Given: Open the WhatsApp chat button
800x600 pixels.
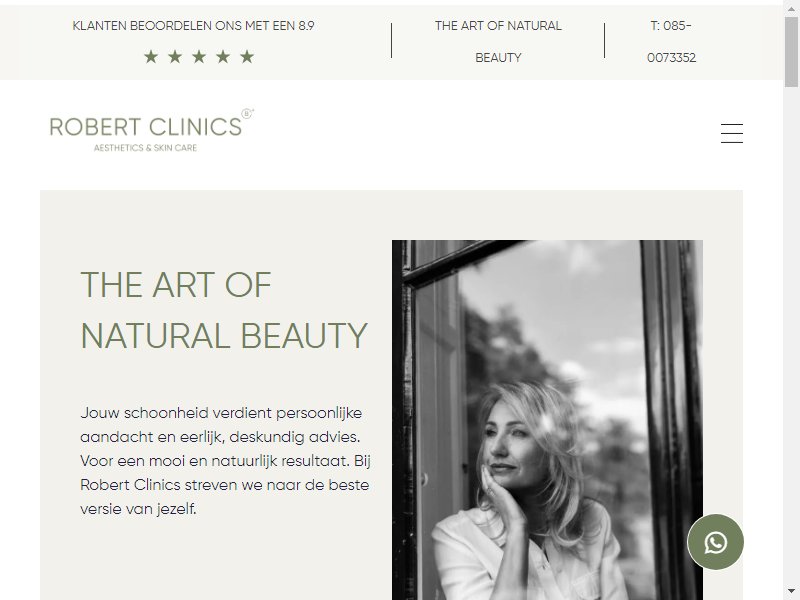Looking at the screenshot, I should coord(715,542).
